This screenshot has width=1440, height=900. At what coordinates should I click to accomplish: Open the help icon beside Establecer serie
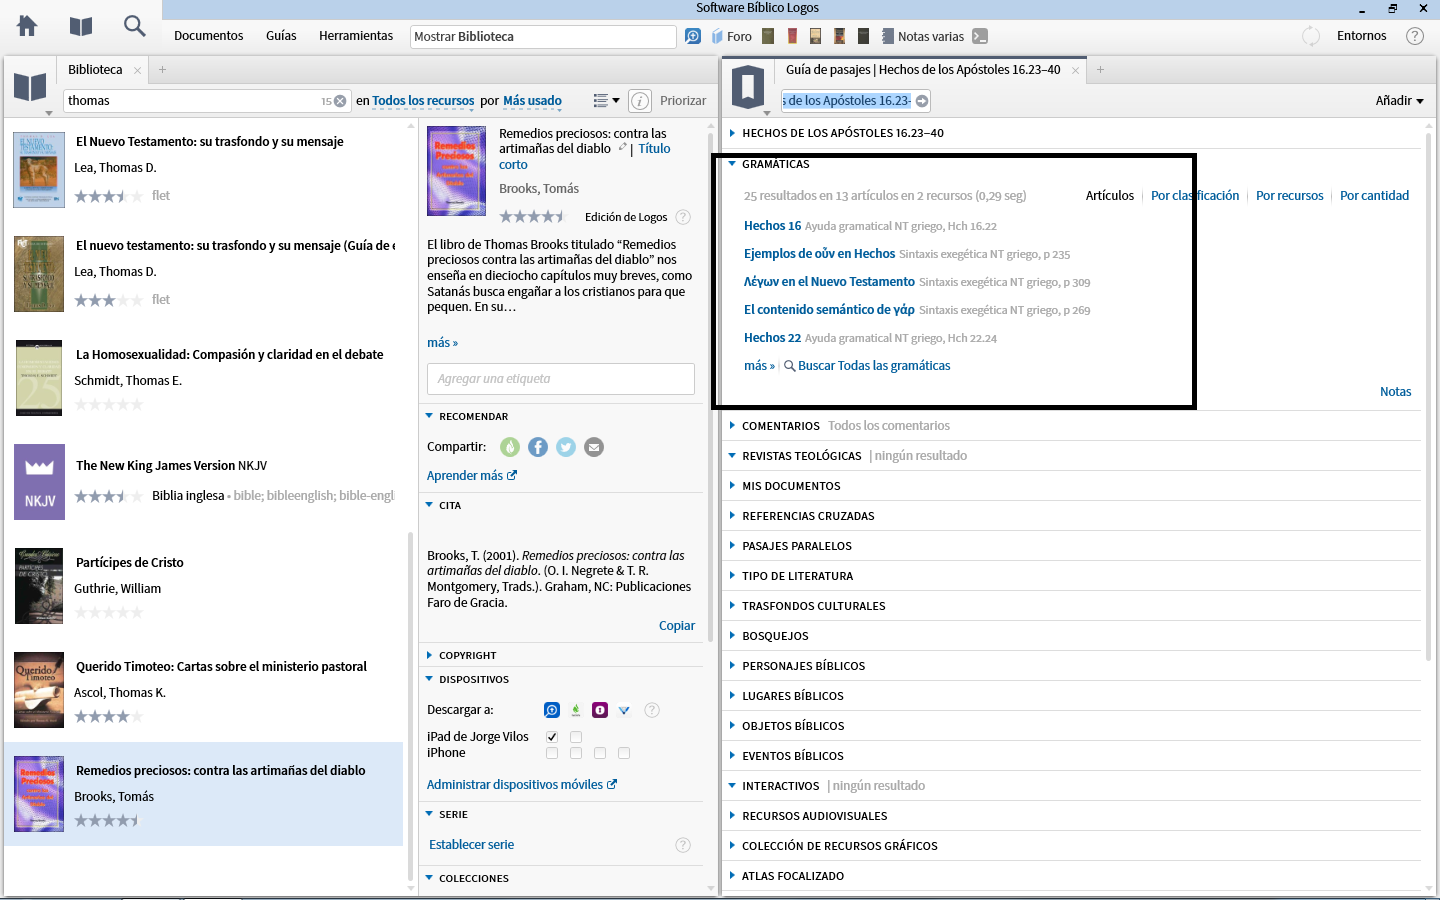[683, 845]
